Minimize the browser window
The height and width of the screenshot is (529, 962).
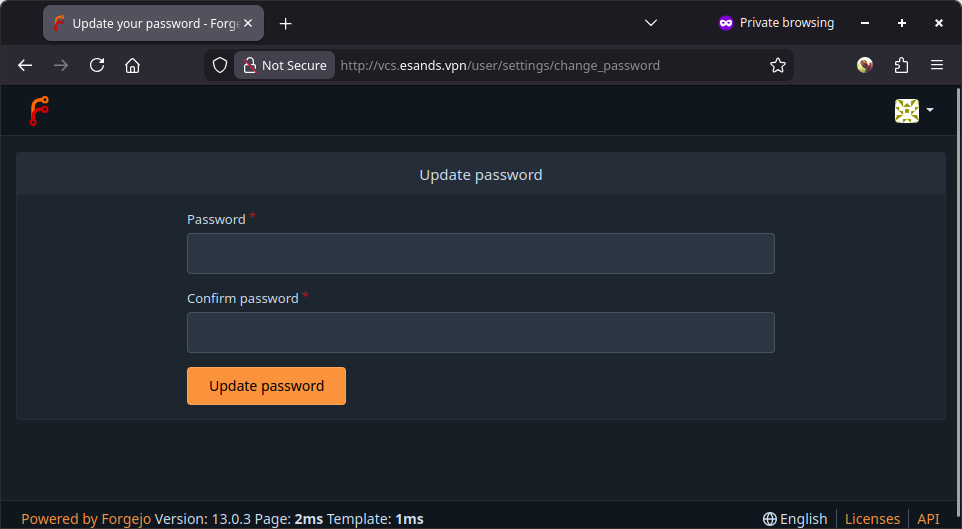[x=865, y=23]
